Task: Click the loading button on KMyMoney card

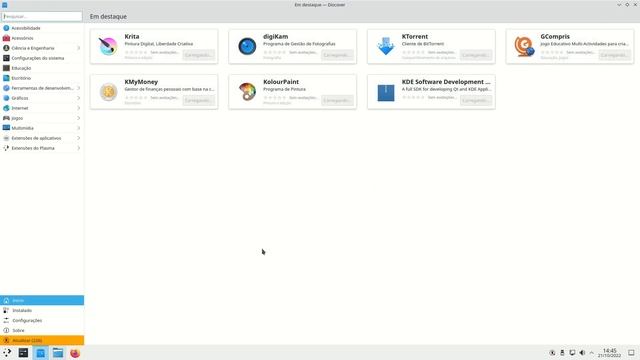Action: tap(198, 100)
